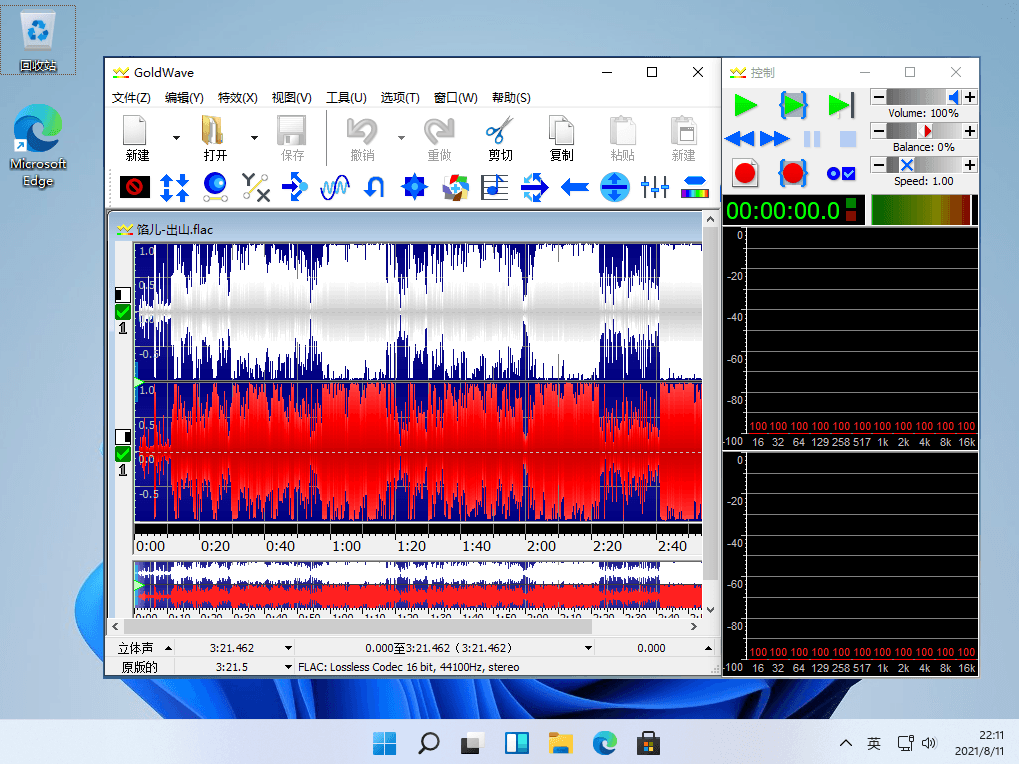1019x764 pixels.
Task: Click the fast forward button
Action: [775, 138]
